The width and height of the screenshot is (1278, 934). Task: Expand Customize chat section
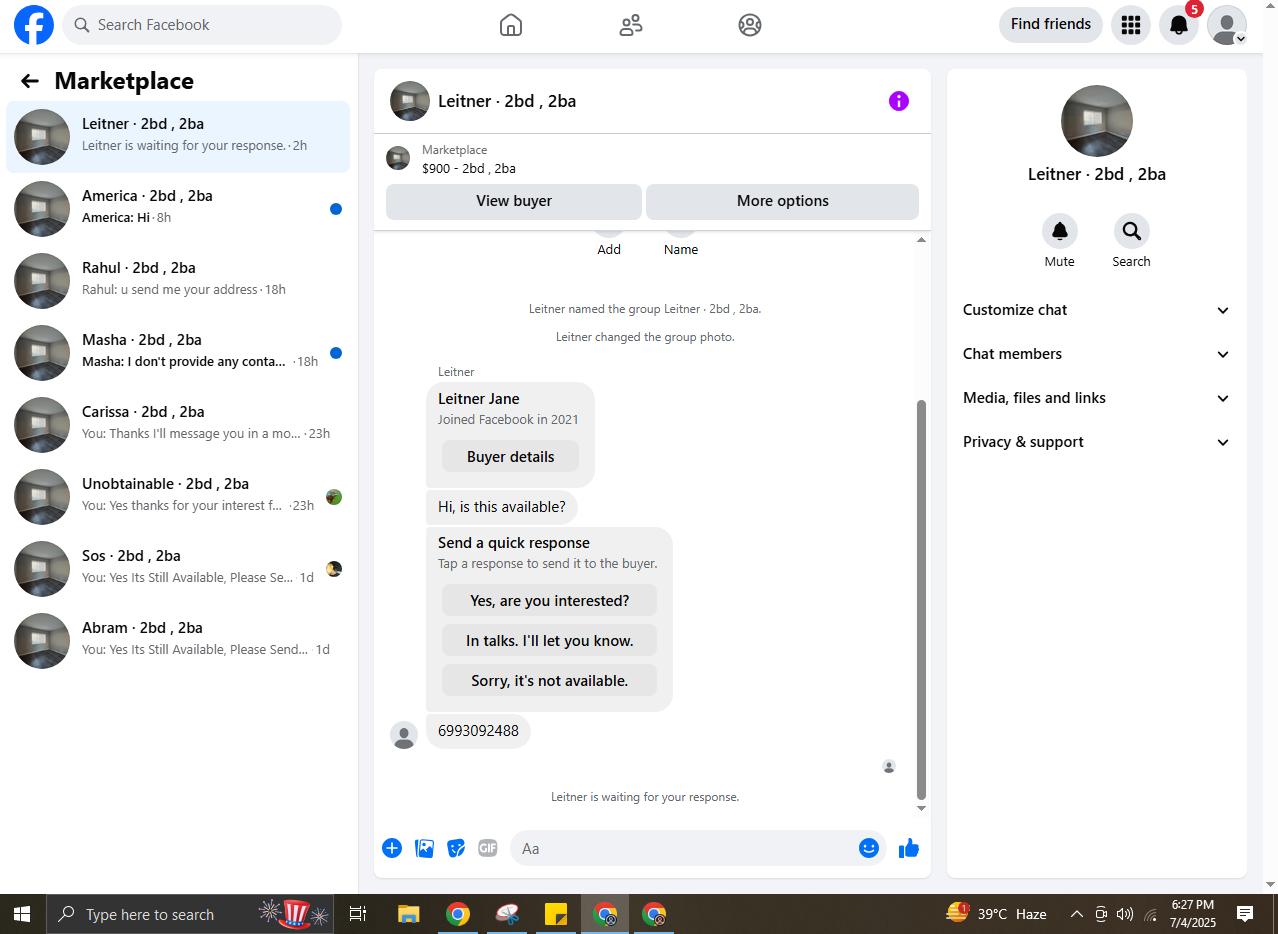click(x=1097, y=310)
